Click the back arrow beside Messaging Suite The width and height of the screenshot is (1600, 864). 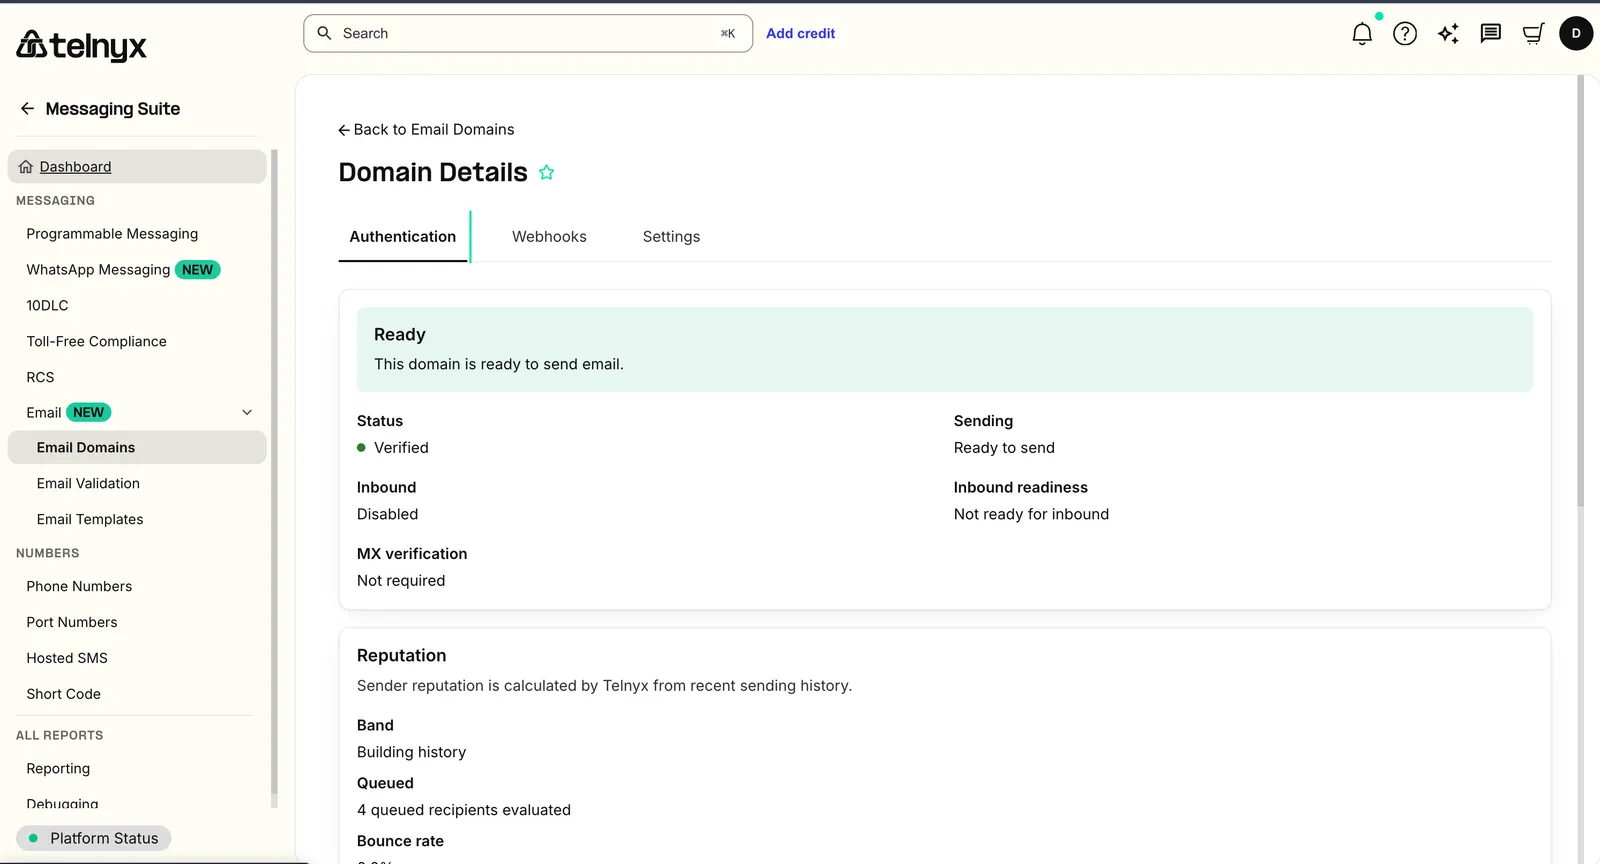27,108
